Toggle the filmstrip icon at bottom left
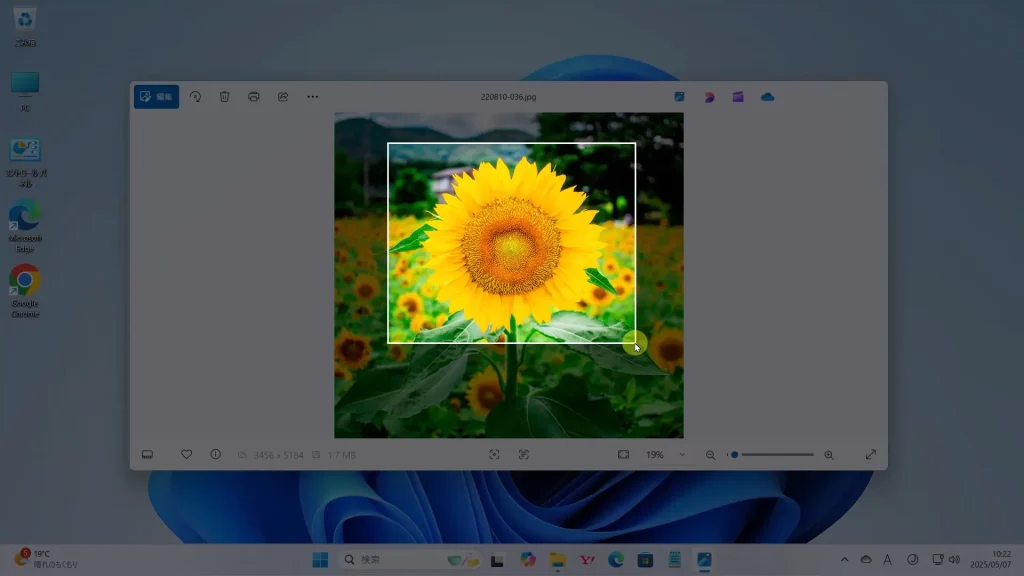This screenshot has height=576, width=1024. pyautogui.click(x=148, y=455)
